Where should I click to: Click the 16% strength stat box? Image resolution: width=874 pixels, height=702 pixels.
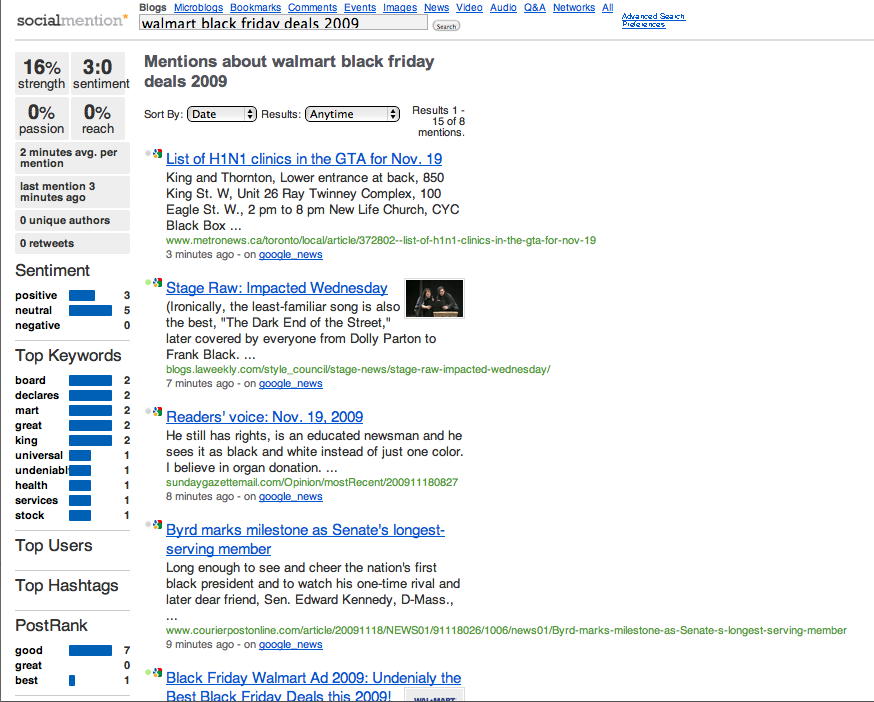pyautogui.click(x=42, y=73)
